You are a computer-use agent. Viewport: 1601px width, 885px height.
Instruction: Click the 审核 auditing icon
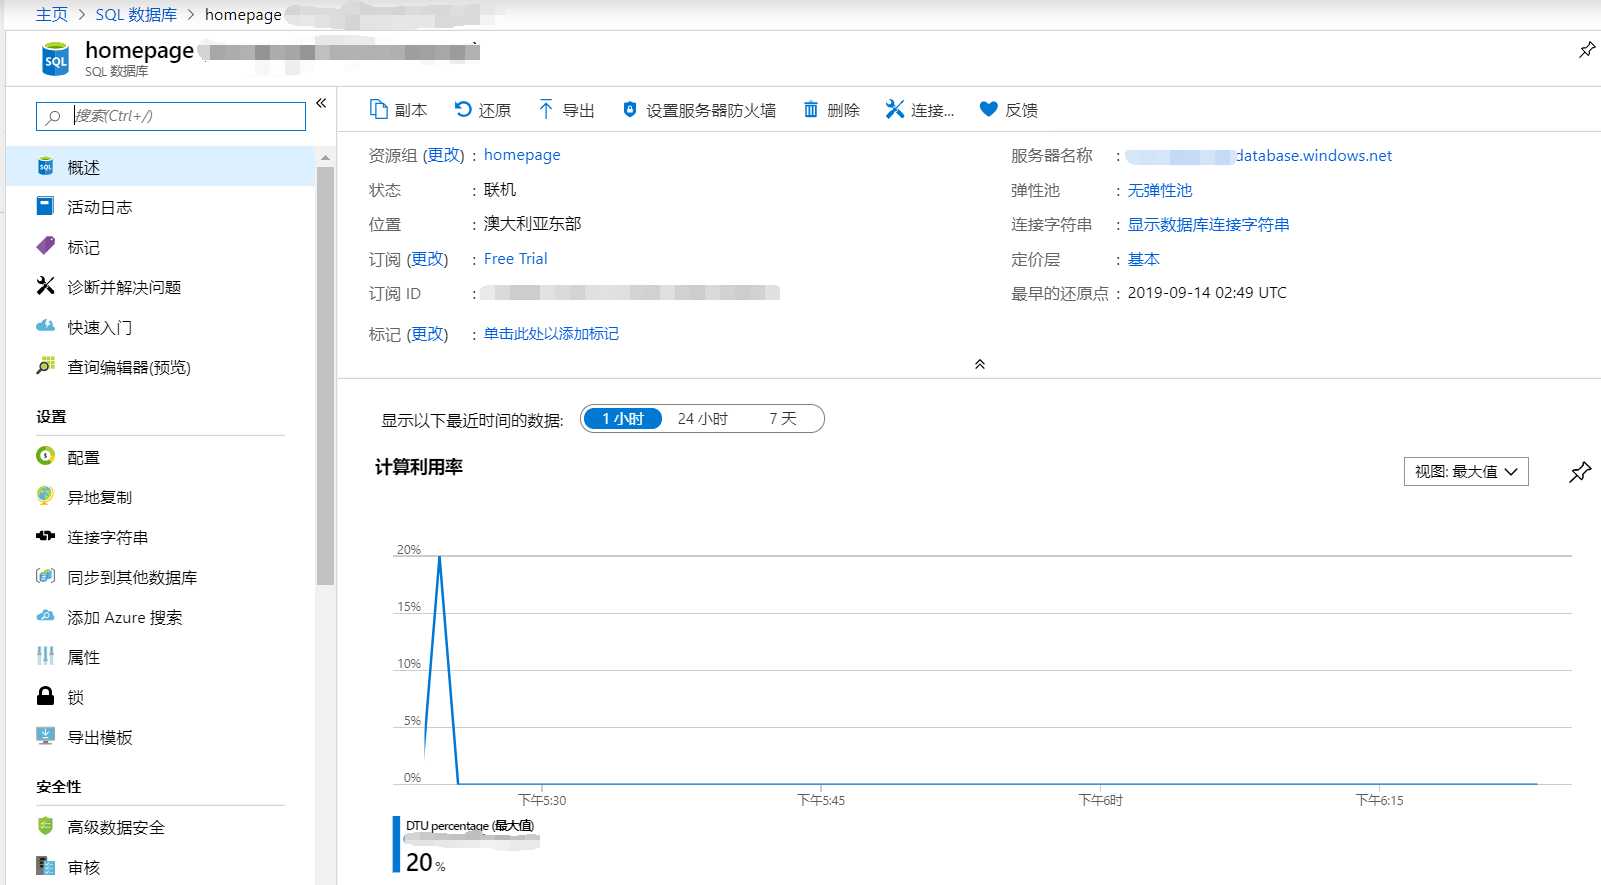(45, 866)
